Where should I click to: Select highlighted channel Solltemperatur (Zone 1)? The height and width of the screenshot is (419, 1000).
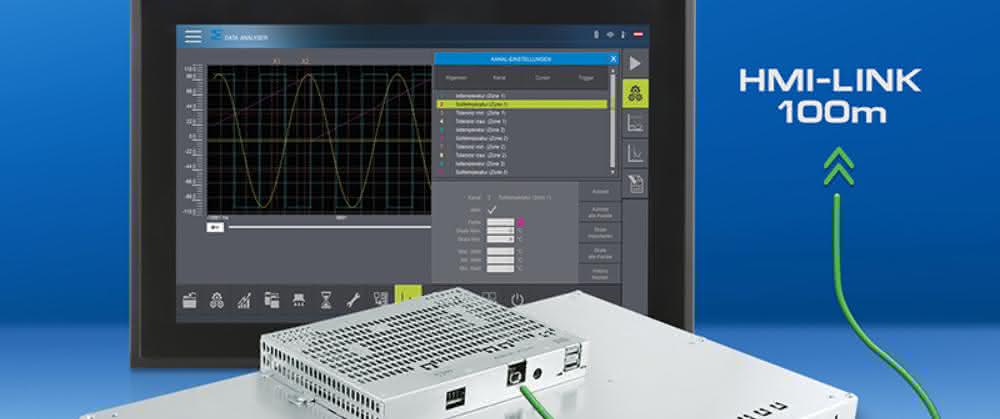pyautogui.click(x=522, y=103)
